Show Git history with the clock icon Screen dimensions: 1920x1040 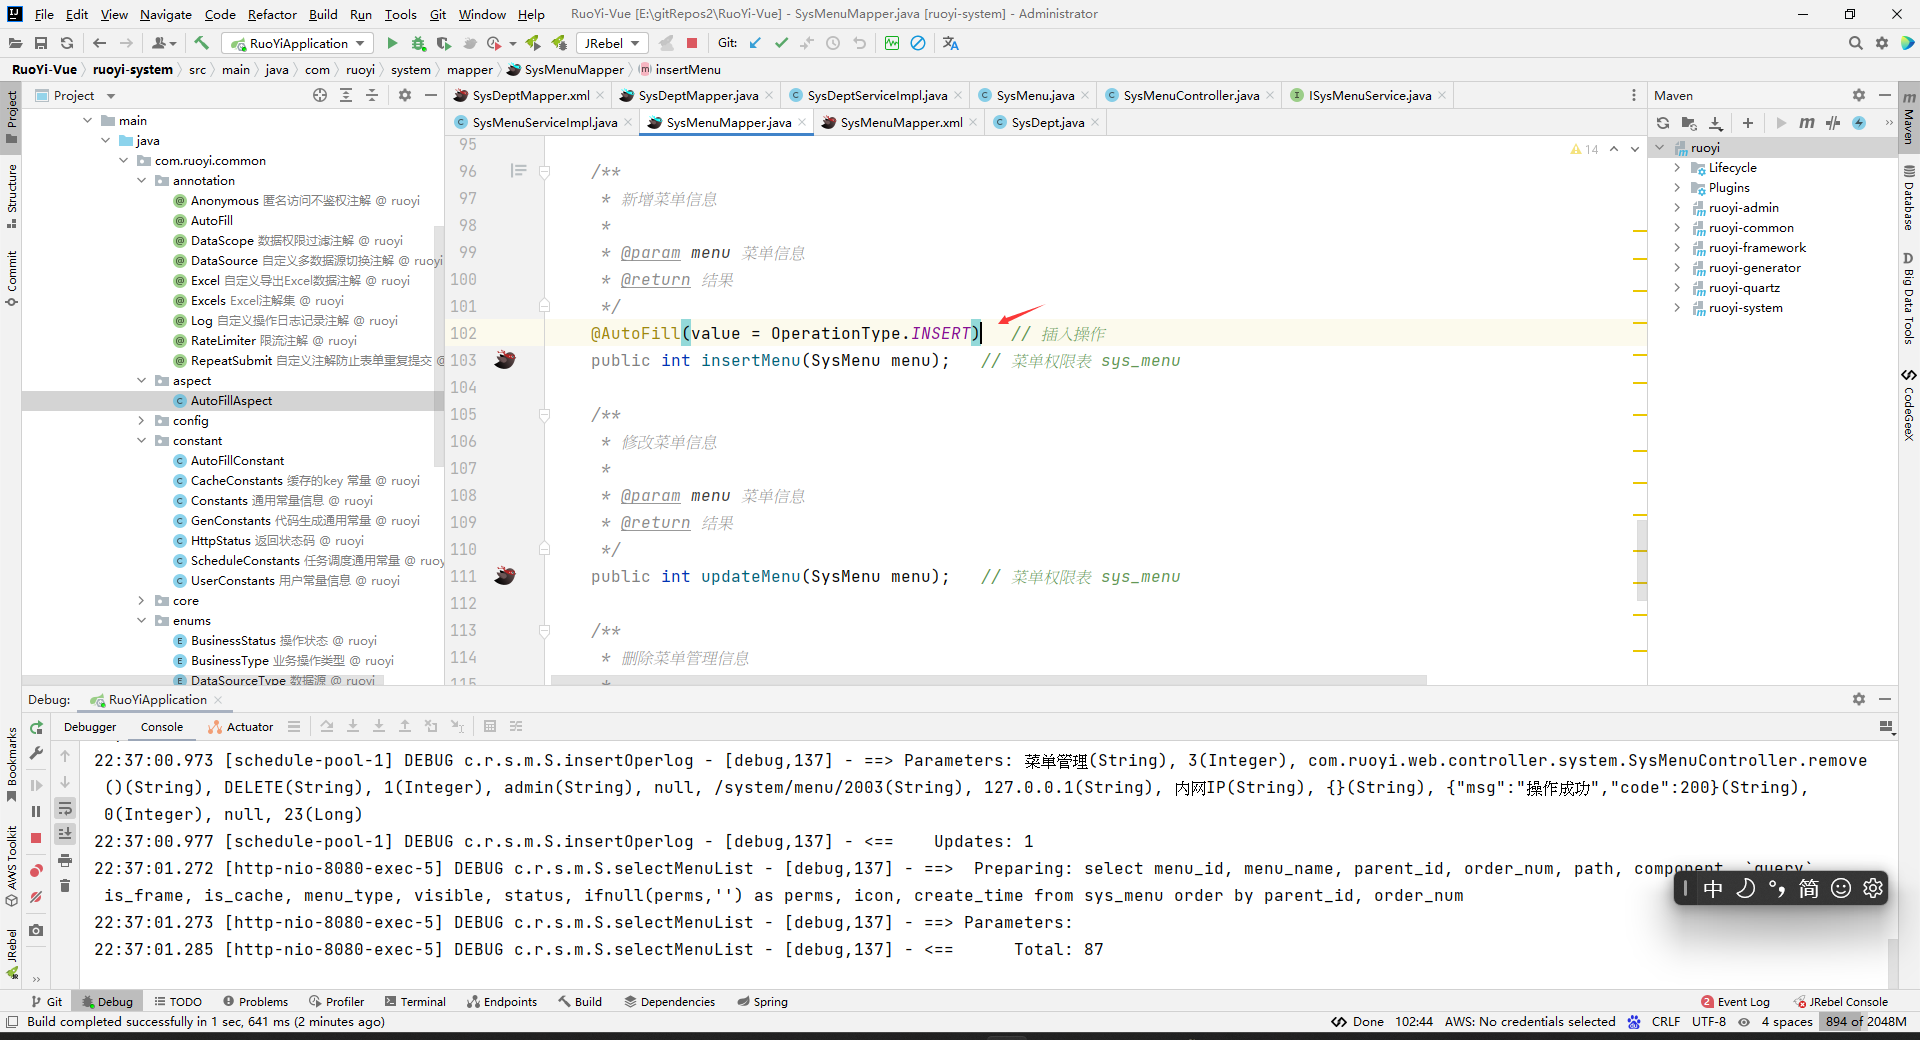833,43
